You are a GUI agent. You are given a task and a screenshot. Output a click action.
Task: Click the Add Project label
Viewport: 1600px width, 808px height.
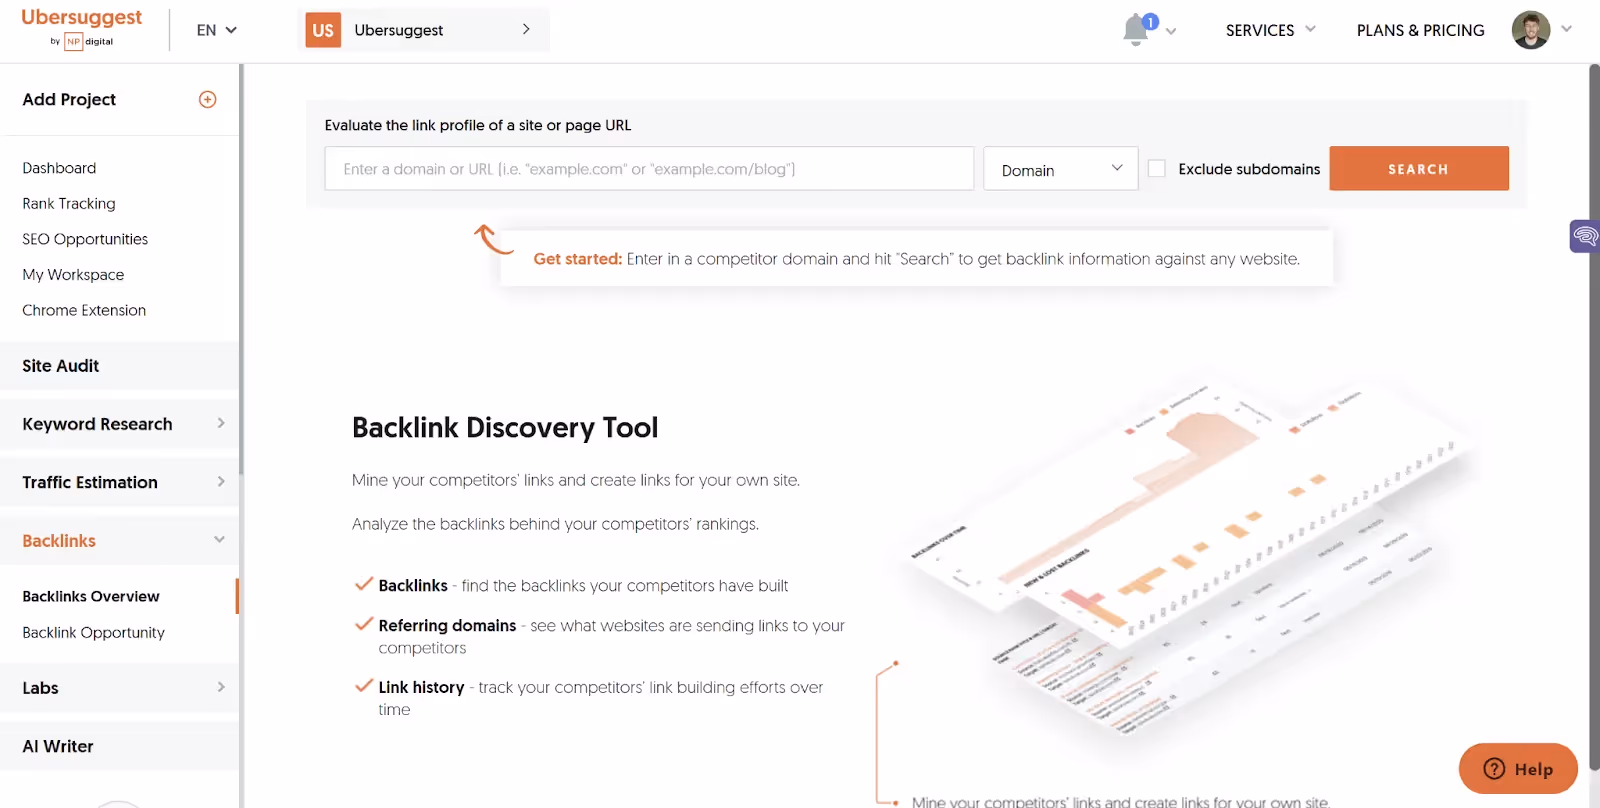point(69,99)
